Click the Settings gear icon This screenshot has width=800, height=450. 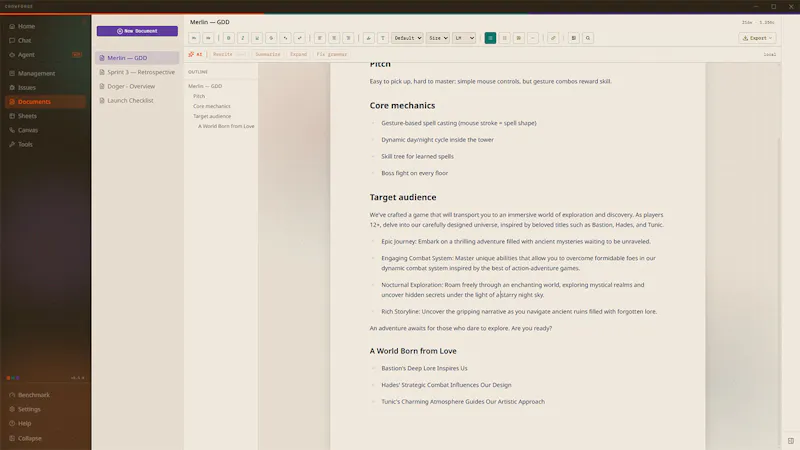click(x=12, y=409)
